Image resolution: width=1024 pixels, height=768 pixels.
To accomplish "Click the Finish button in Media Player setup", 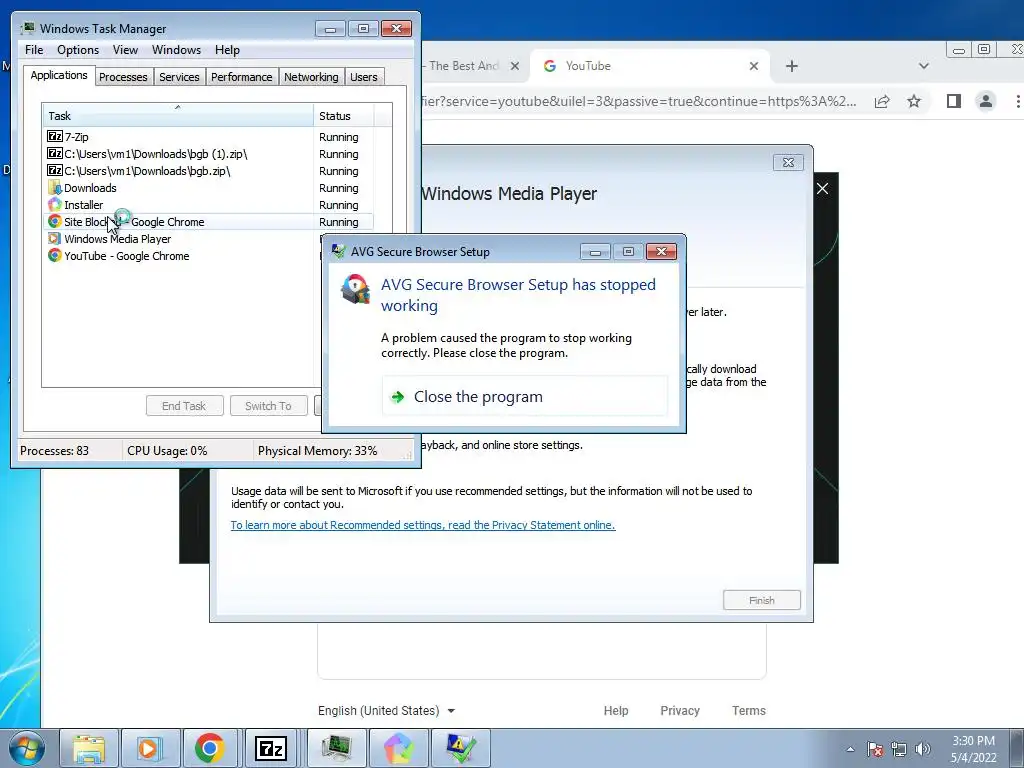I will point(761,600).
